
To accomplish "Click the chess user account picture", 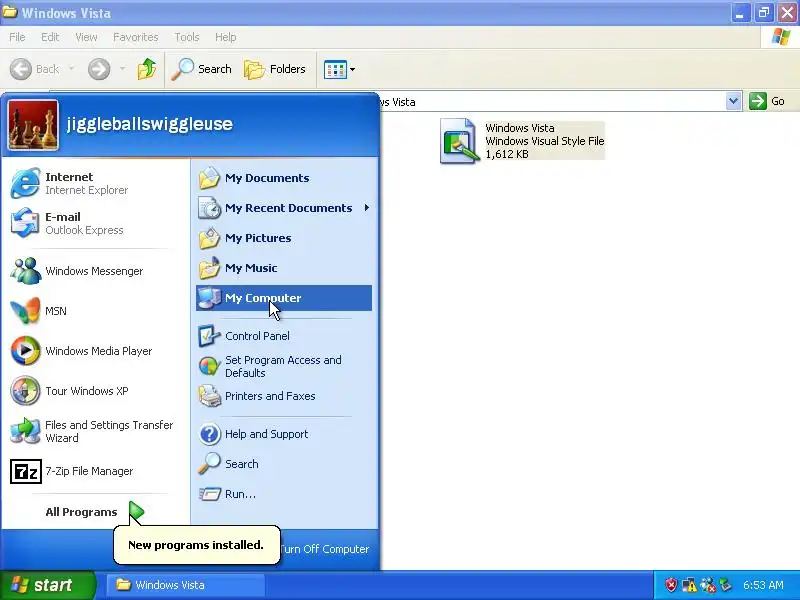I will click(33, 125).
